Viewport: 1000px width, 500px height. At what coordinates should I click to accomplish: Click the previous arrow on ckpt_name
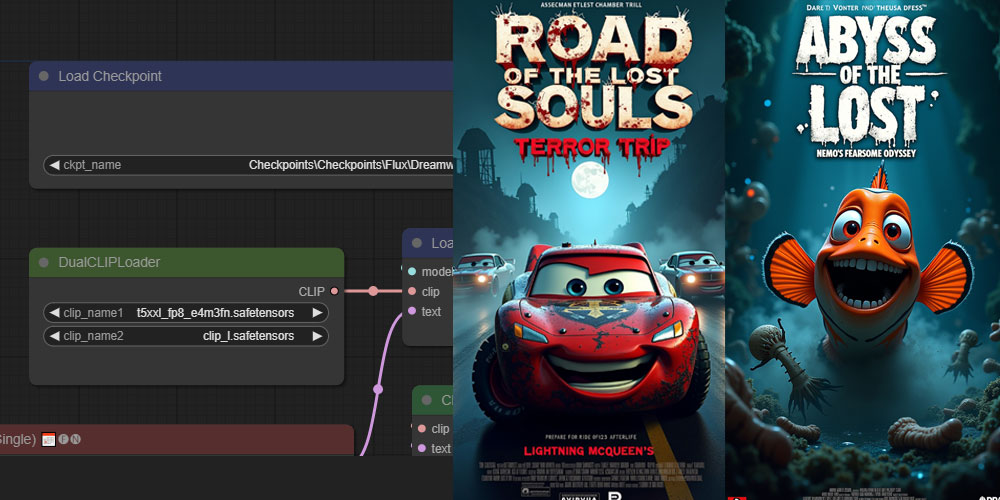coord(54,165)
